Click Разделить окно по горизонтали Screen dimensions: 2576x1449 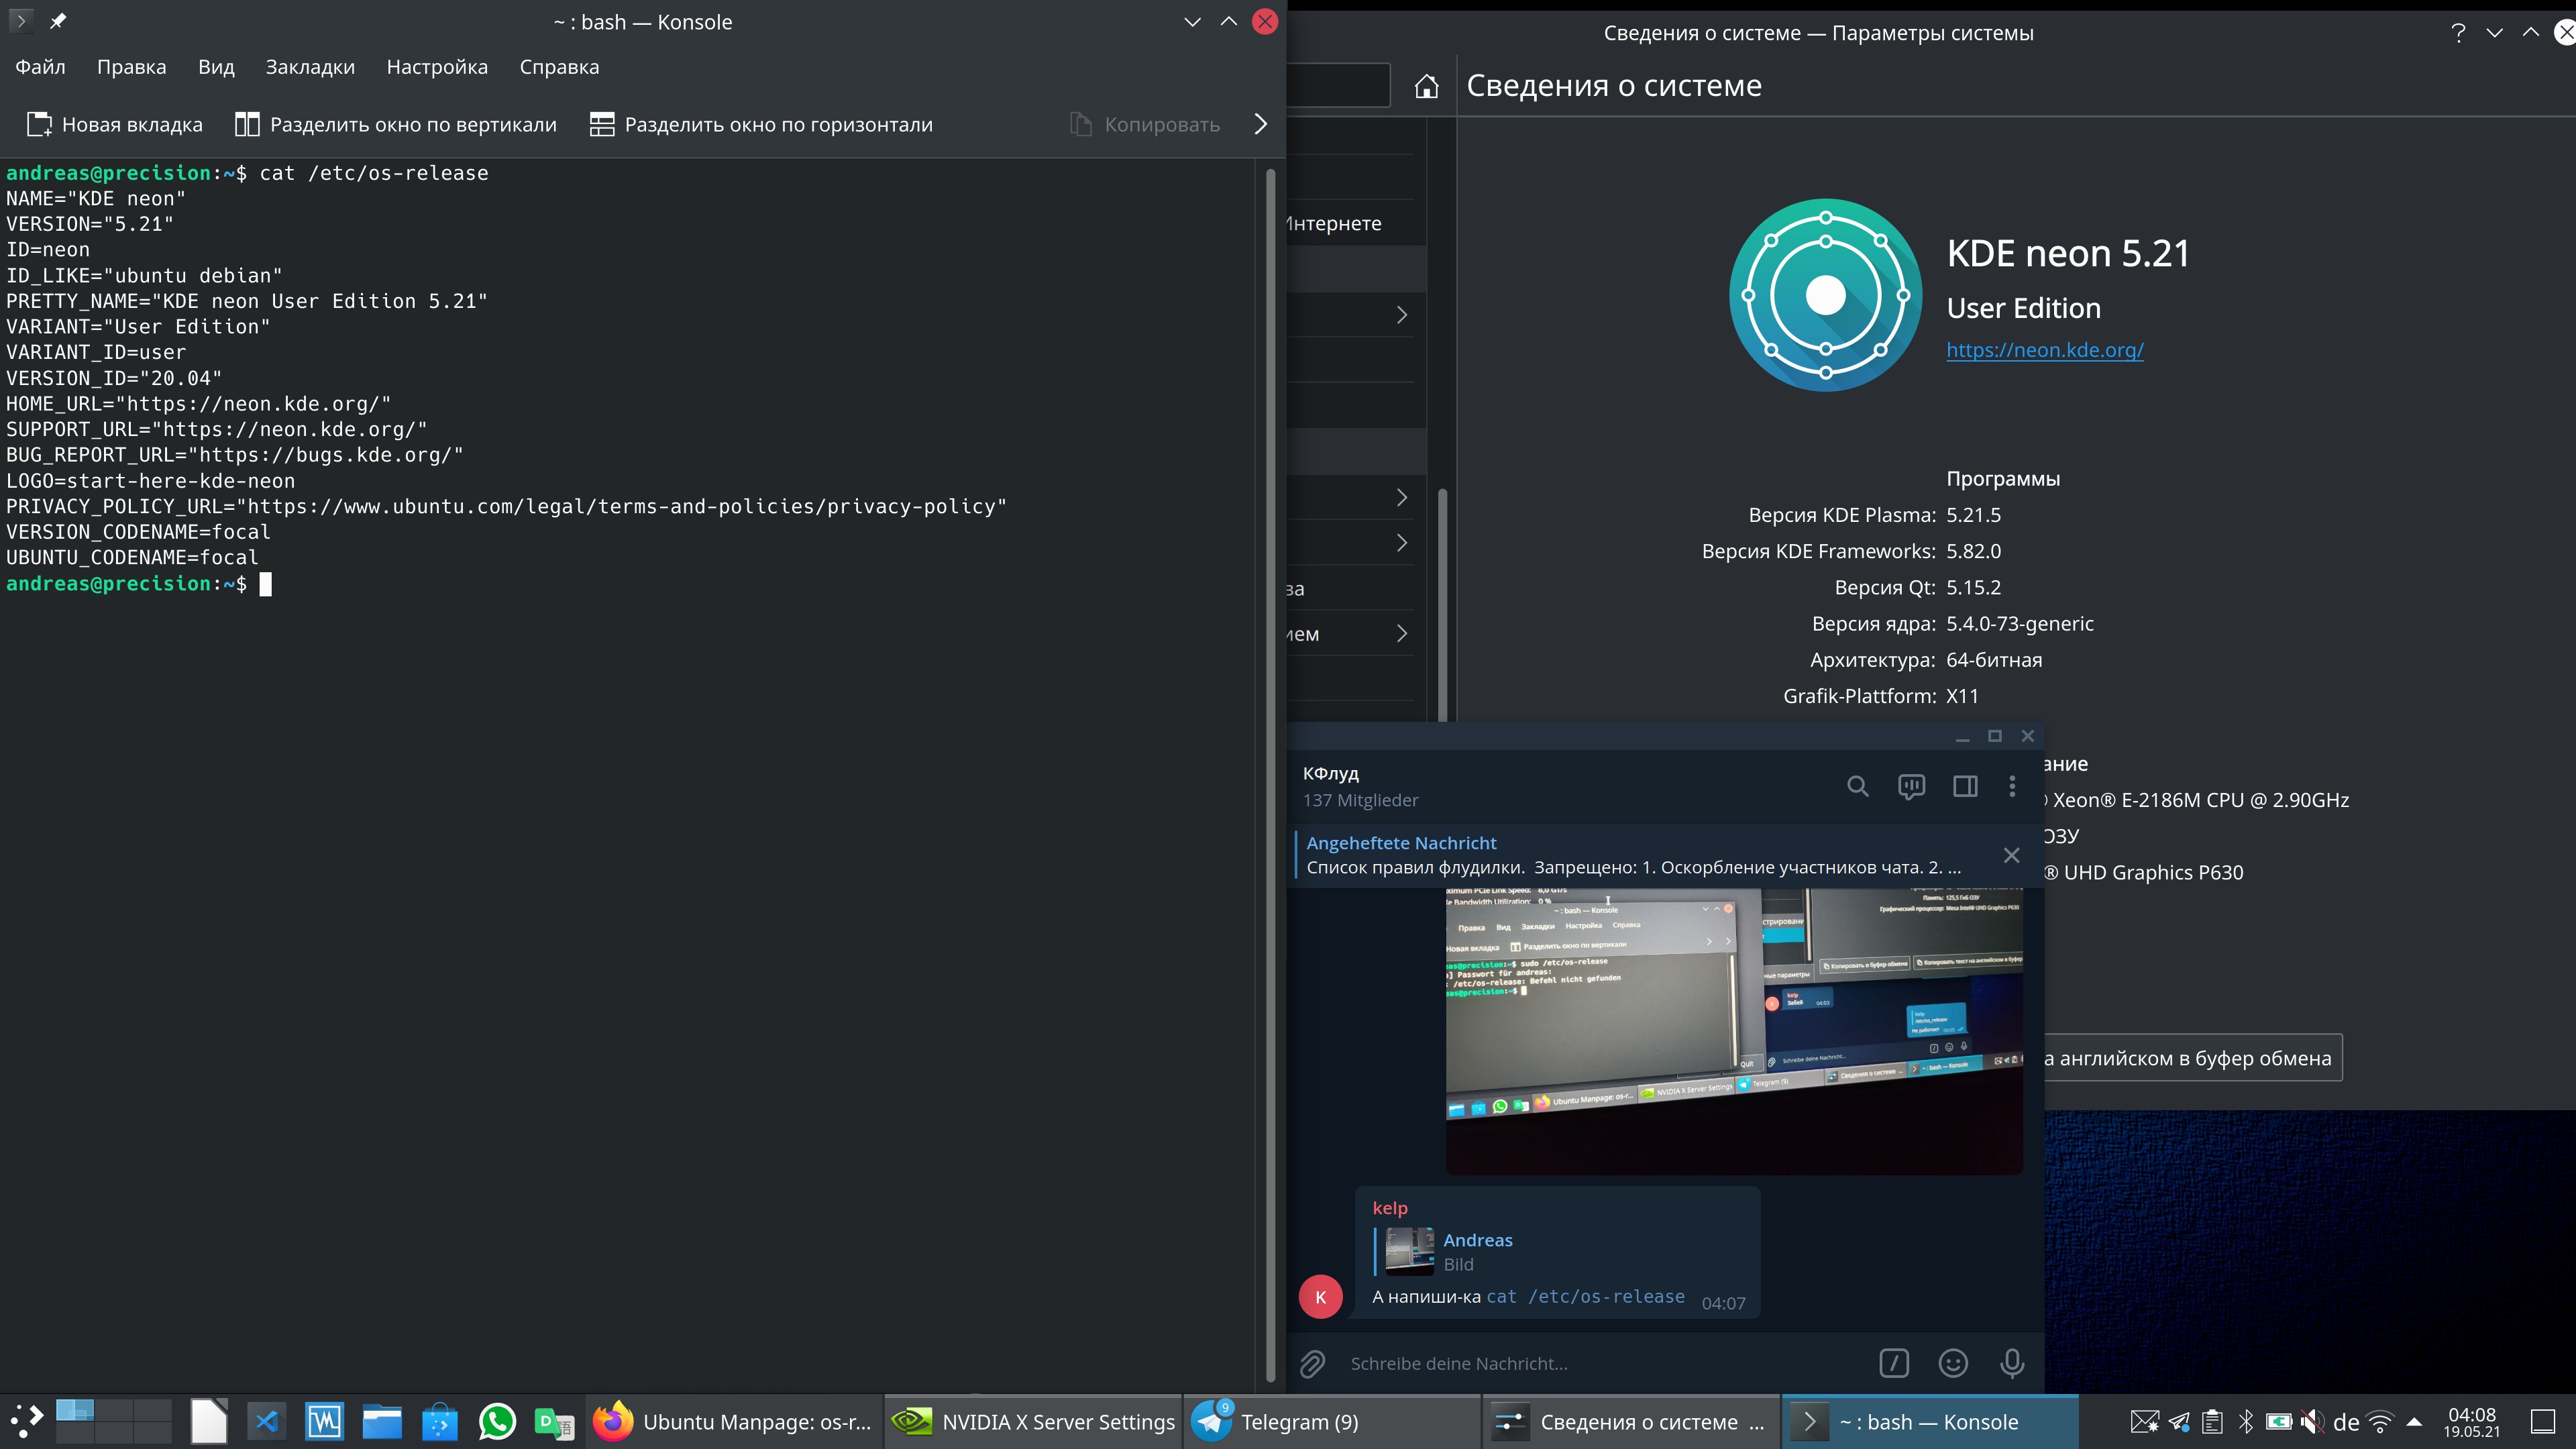[761, 124]
